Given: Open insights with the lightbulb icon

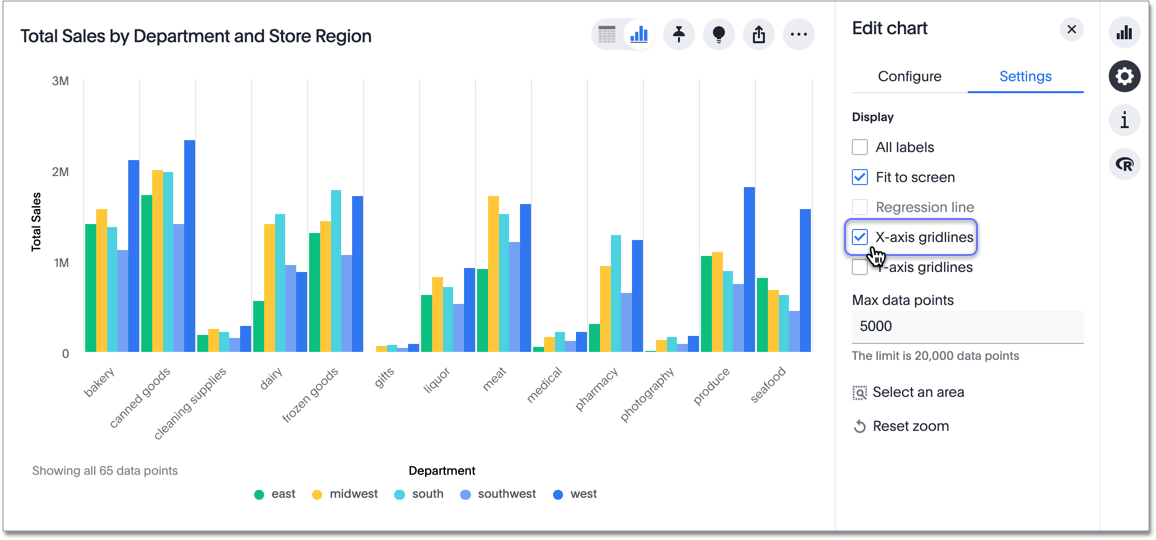Looking at the screenshot, I should (718, 35).
